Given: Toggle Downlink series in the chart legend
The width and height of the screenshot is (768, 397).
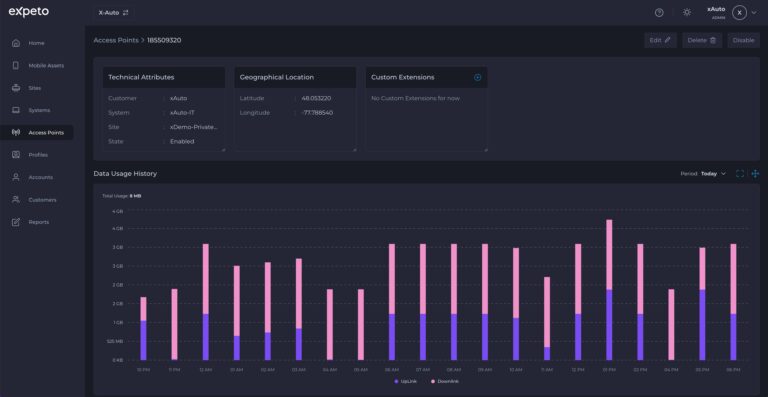Looking at the screenshot, I should [445, 381].
